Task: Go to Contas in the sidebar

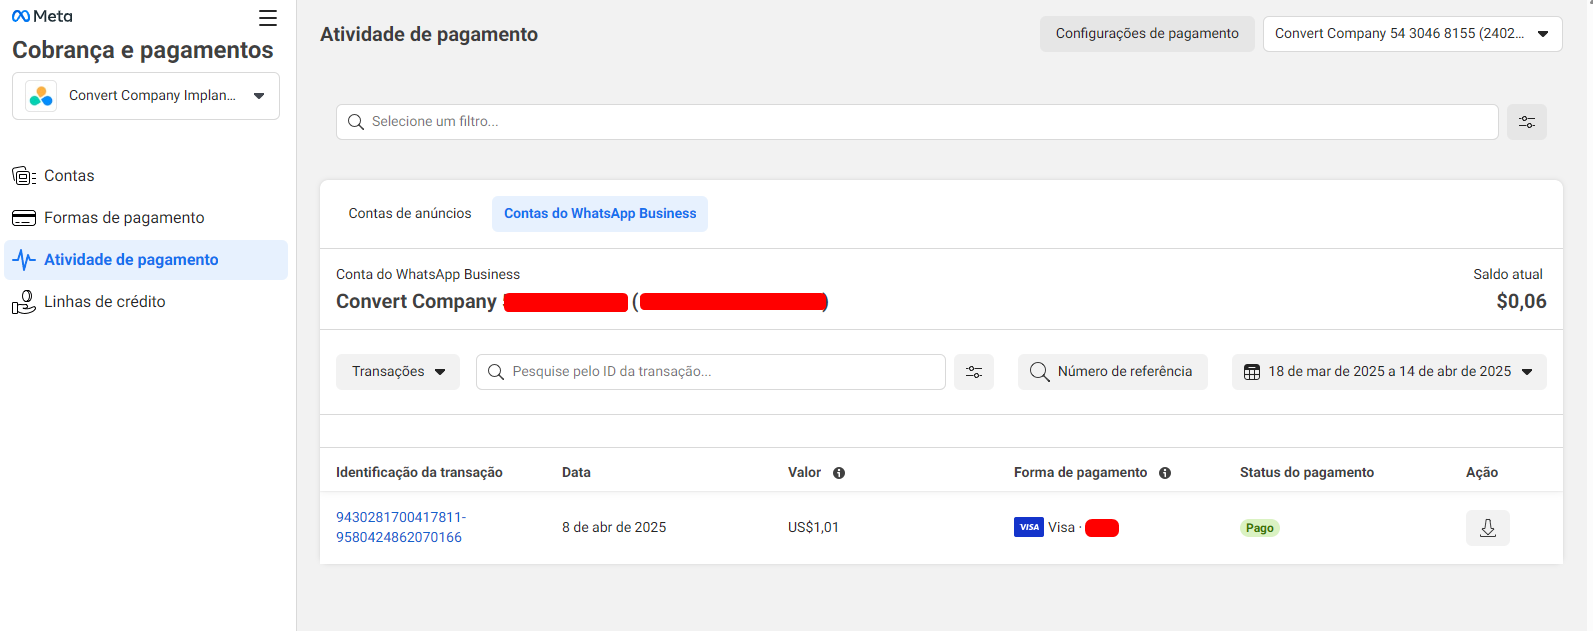Action: click(x=146, y=176)
